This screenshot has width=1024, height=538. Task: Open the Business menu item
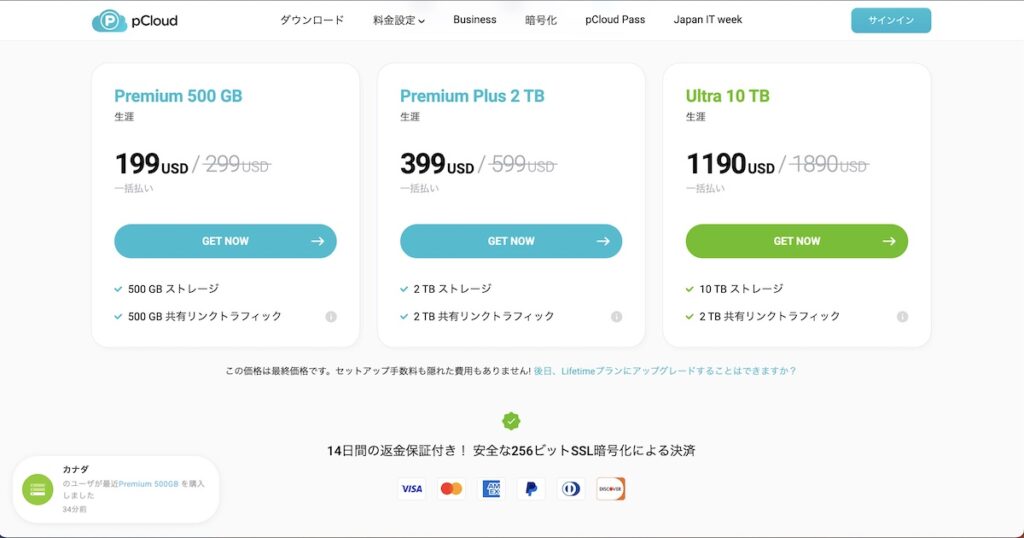[x=475, y=20]
